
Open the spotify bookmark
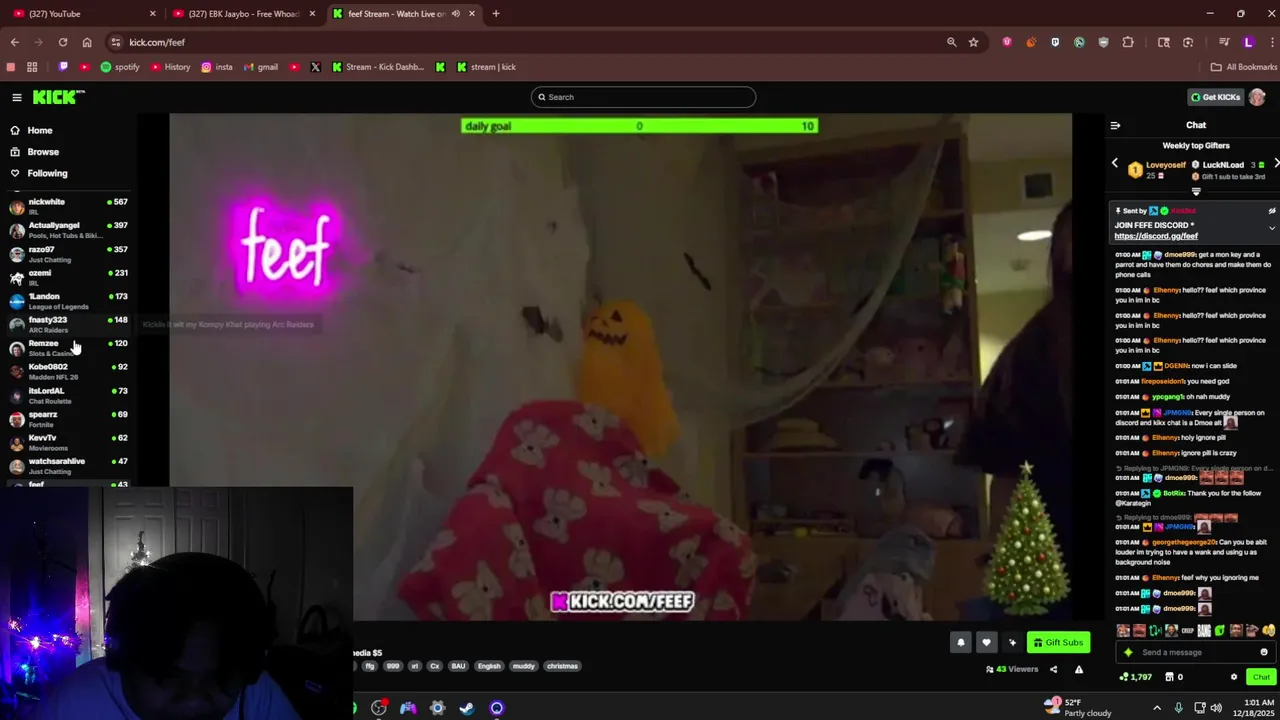(x=120, y=67)
